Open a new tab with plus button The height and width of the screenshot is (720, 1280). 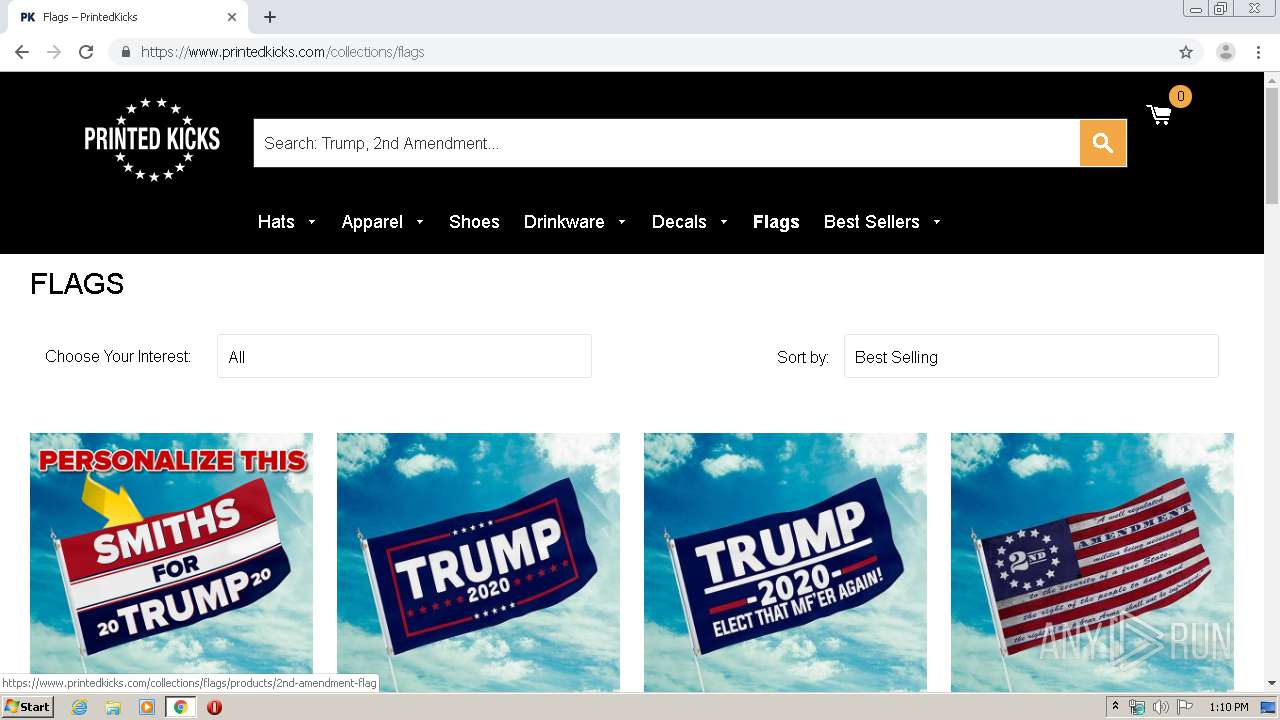[270, 17]
